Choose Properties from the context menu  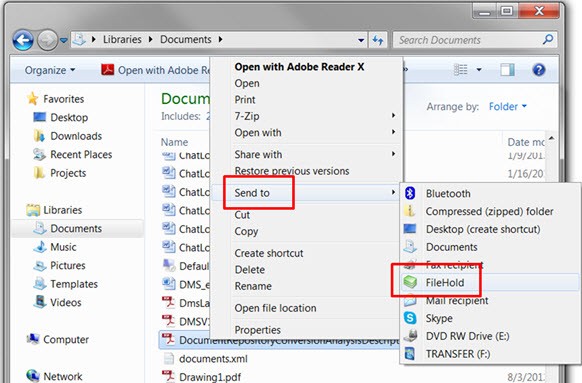307,330
